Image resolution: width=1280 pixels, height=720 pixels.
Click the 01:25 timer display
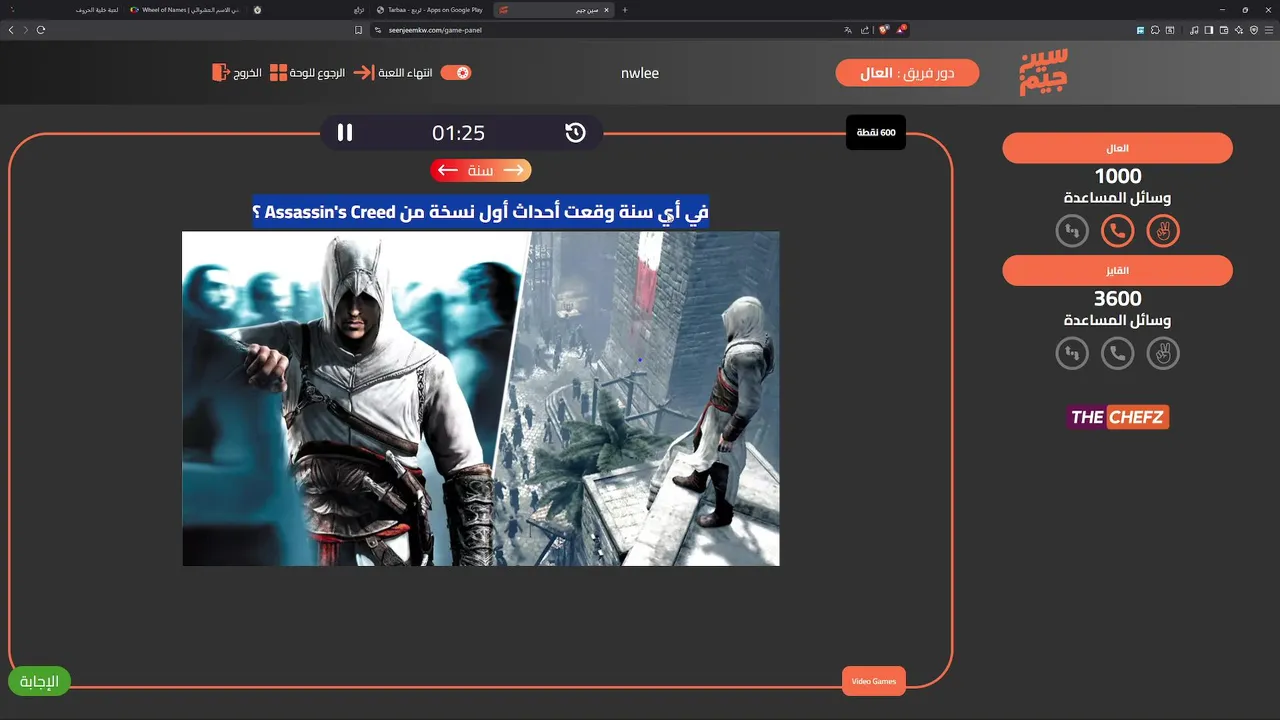[458, 133]
